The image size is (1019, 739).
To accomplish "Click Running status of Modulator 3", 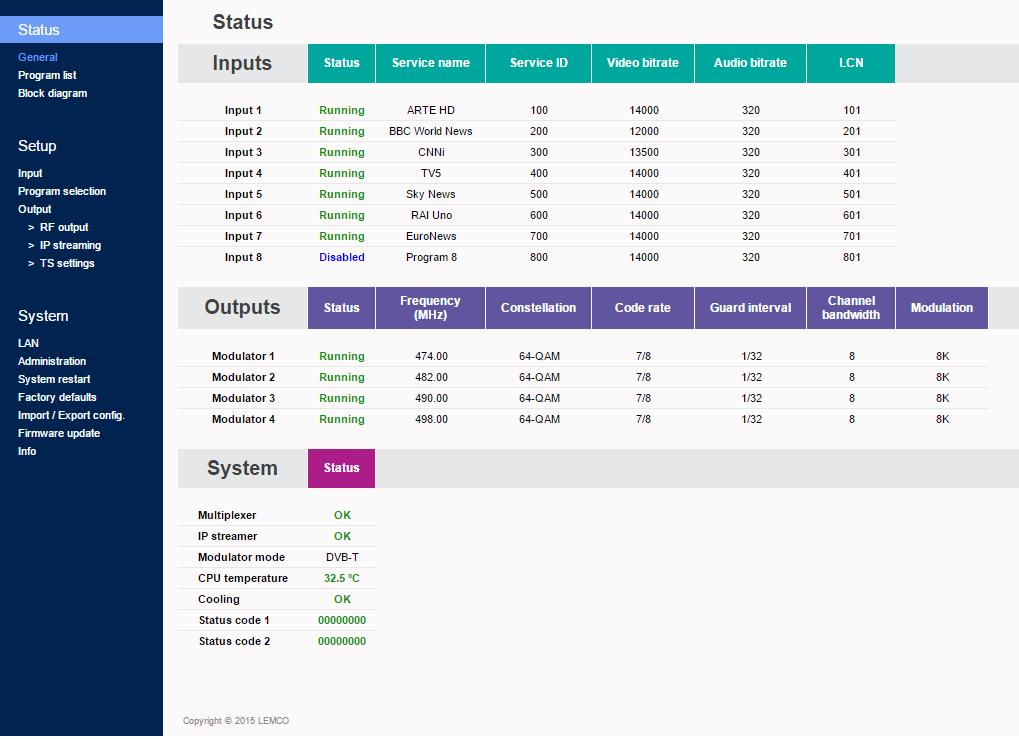I will (342, 398).
